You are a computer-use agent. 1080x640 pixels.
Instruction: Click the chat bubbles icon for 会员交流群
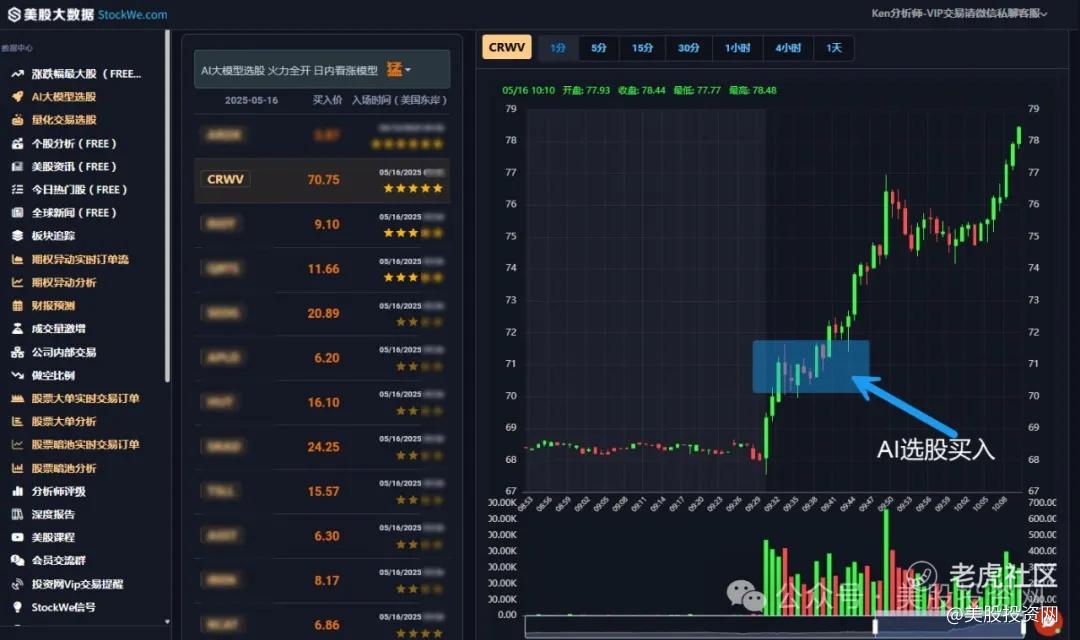[17, 560]
